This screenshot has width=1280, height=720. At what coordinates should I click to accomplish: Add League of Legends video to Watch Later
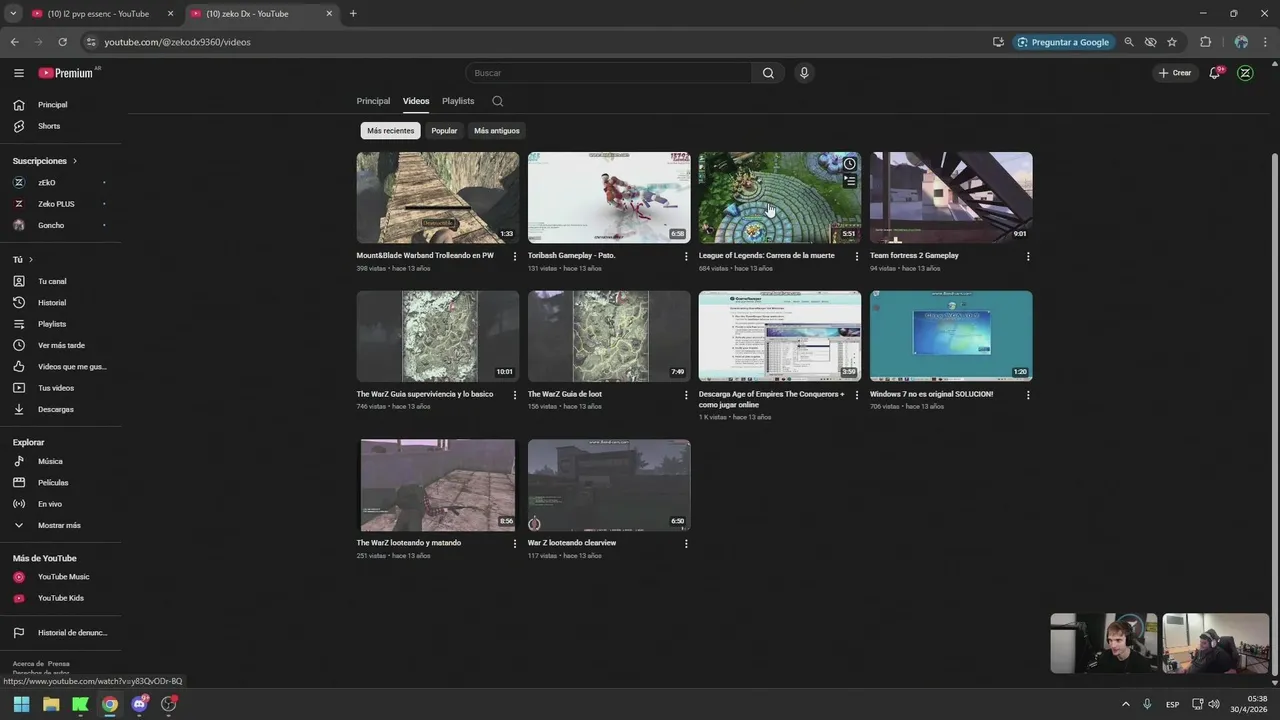[x=849, y=164]
